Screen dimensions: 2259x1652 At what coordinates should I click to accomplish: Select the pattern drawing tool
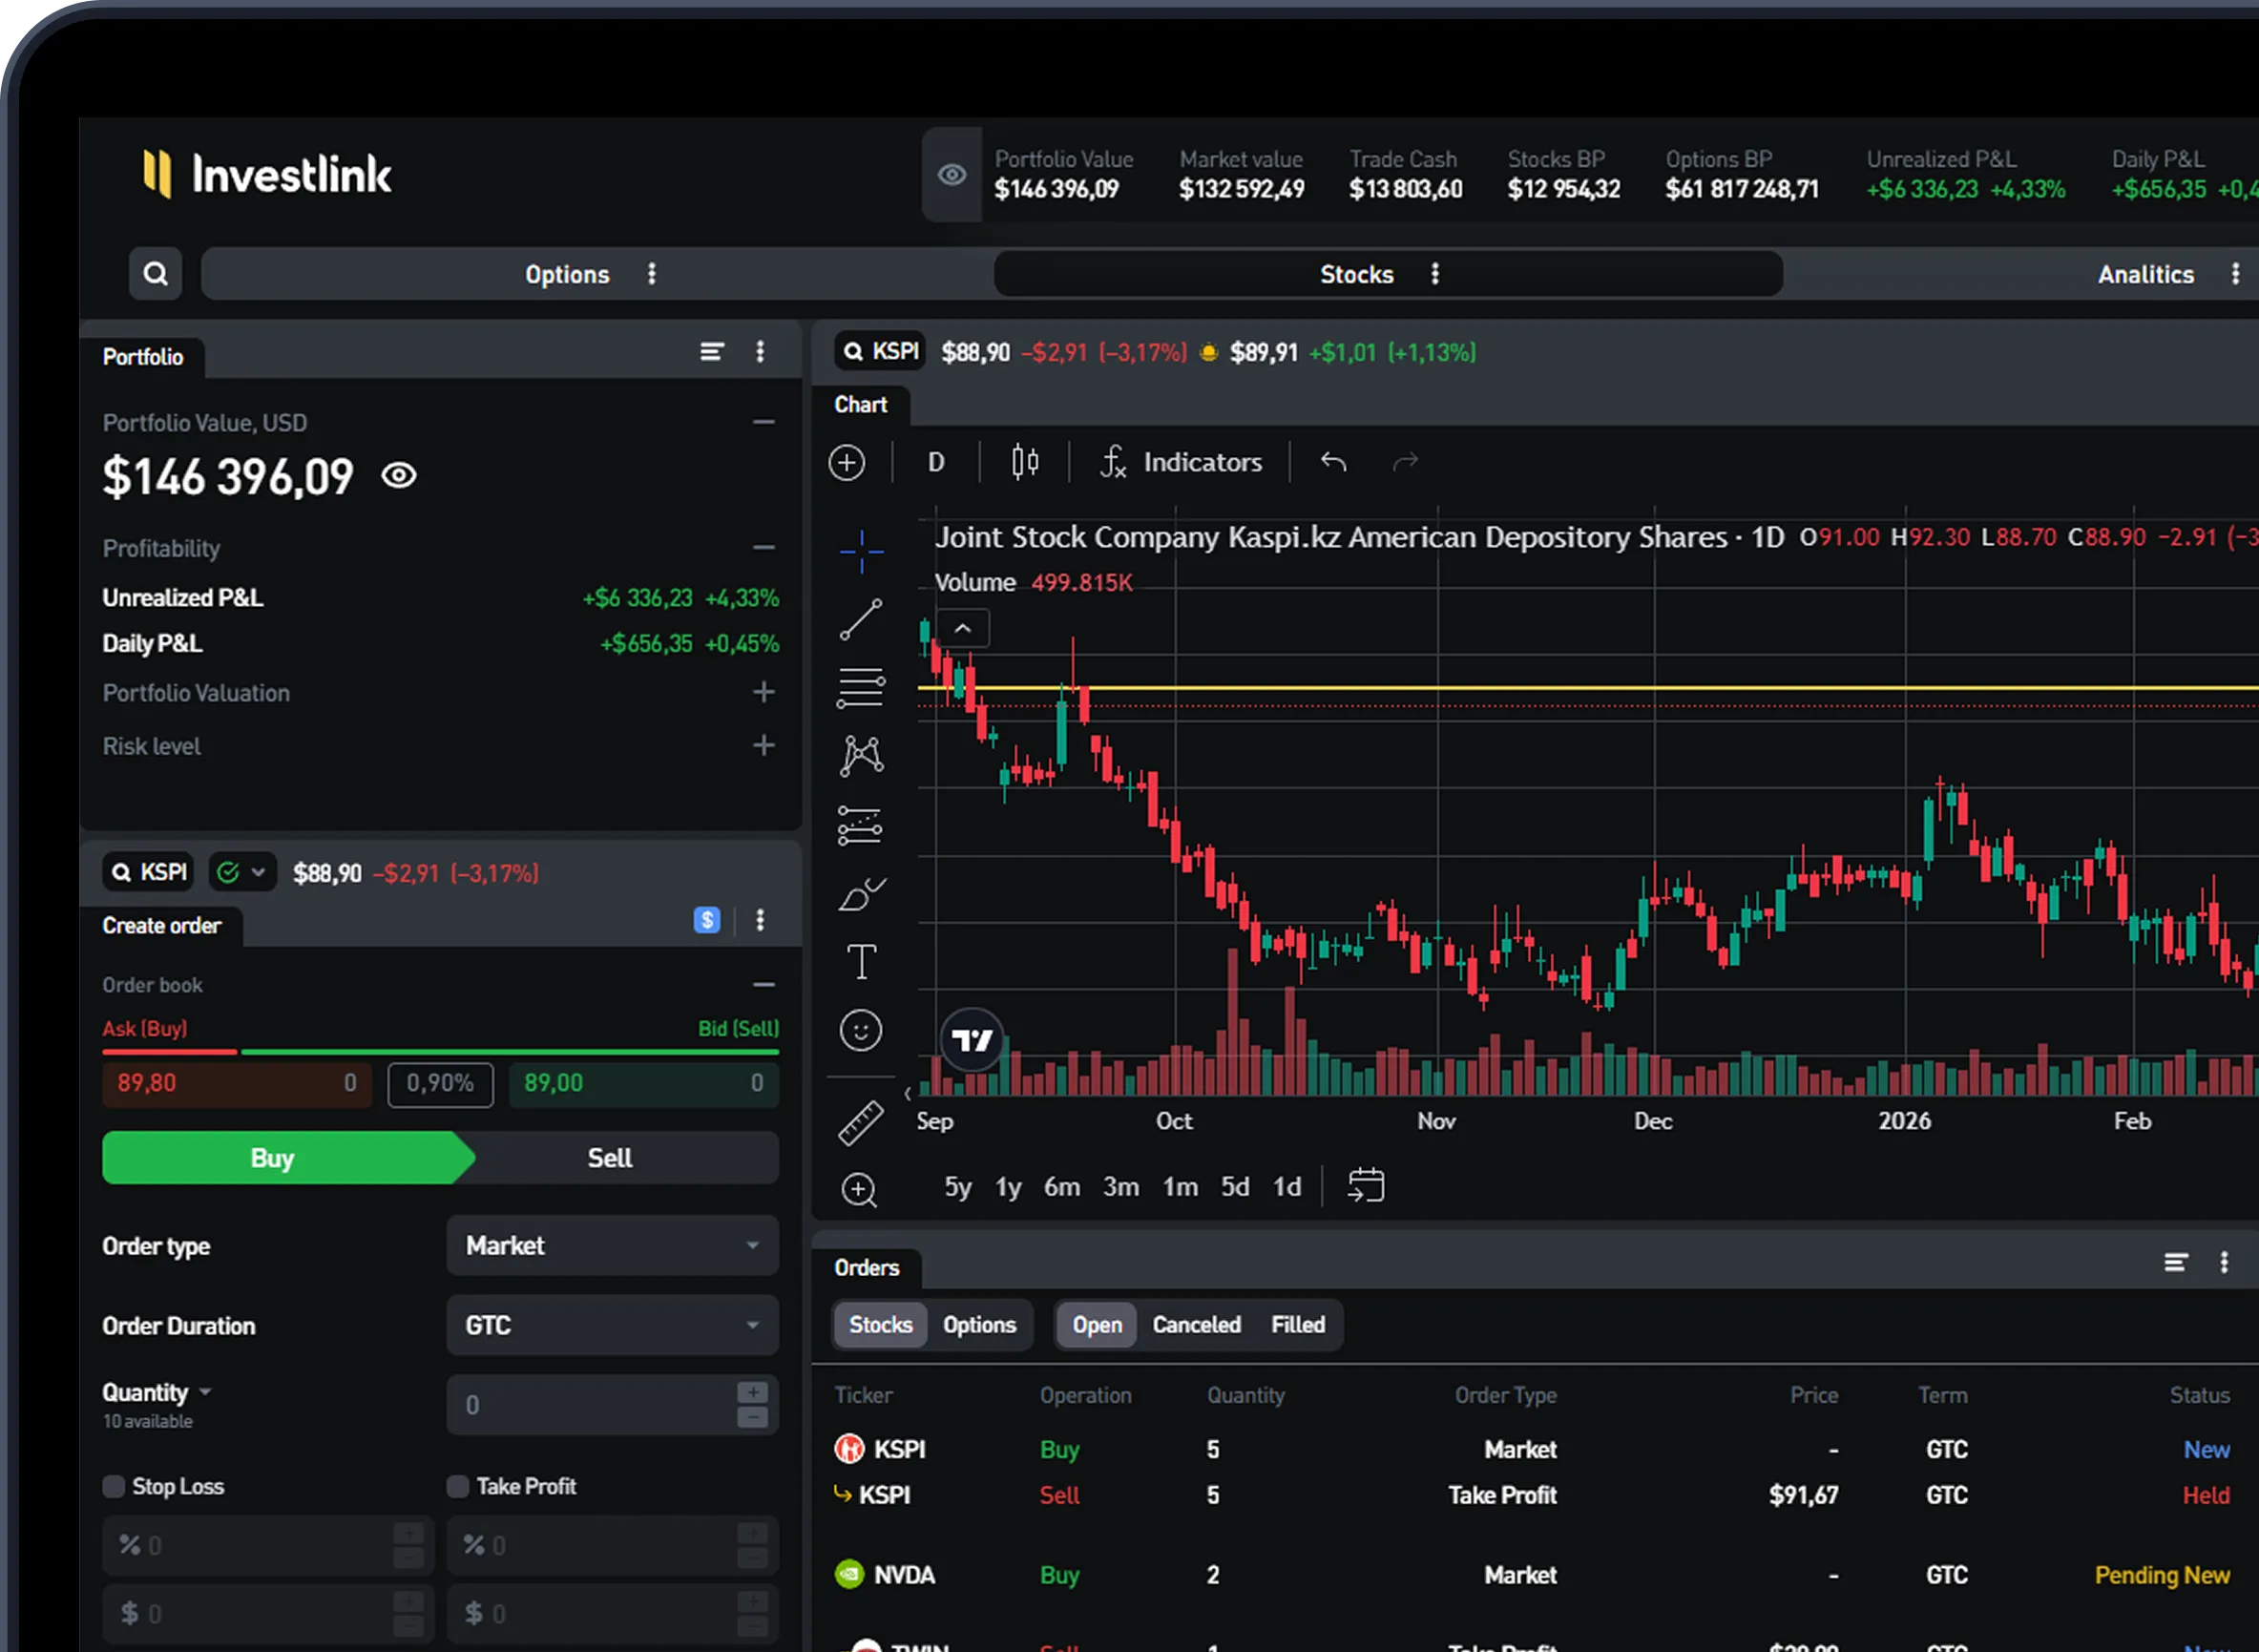[x=861, y=756]
